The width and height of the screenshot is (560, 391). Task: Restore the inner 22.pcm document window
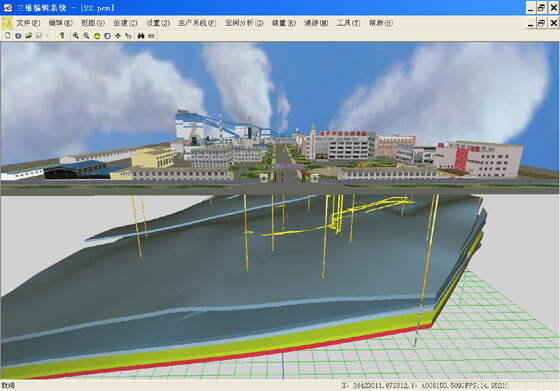[541, 23]
